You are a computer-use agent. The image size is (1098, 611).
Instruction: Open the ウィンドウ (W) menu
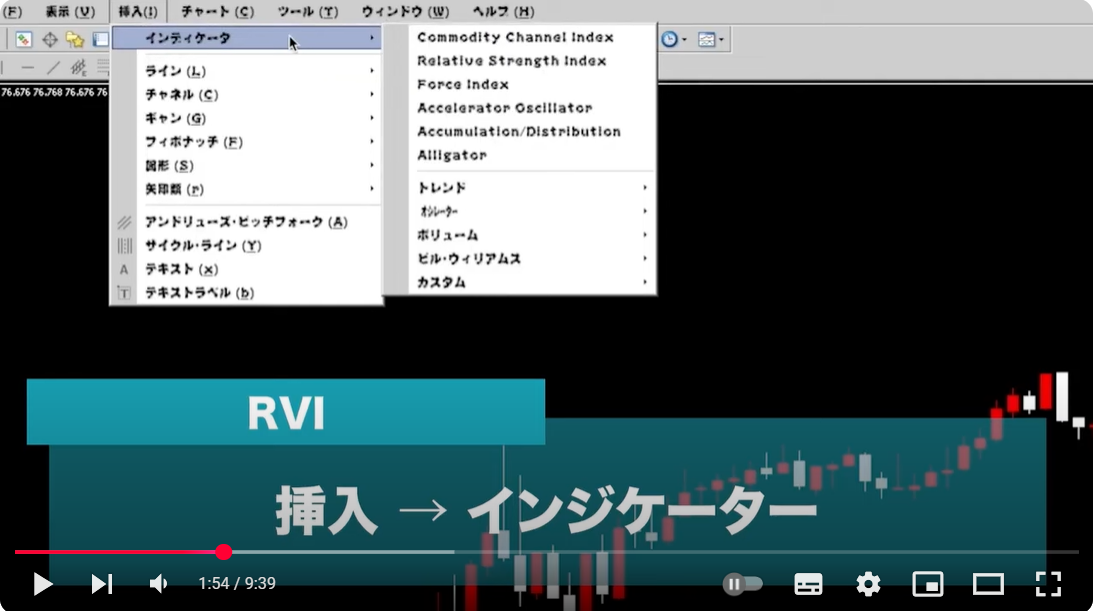click(405, 12)
